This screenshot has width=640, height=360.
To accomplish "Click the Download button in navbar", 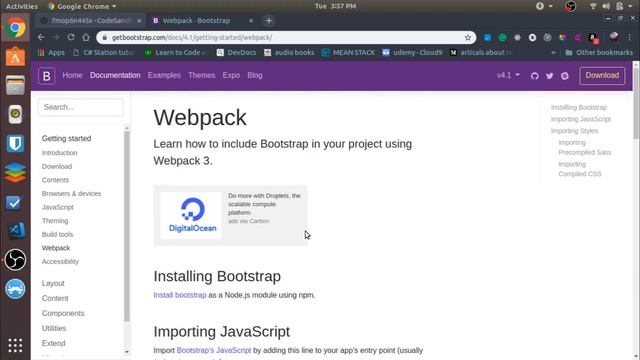I will [602, 76].
